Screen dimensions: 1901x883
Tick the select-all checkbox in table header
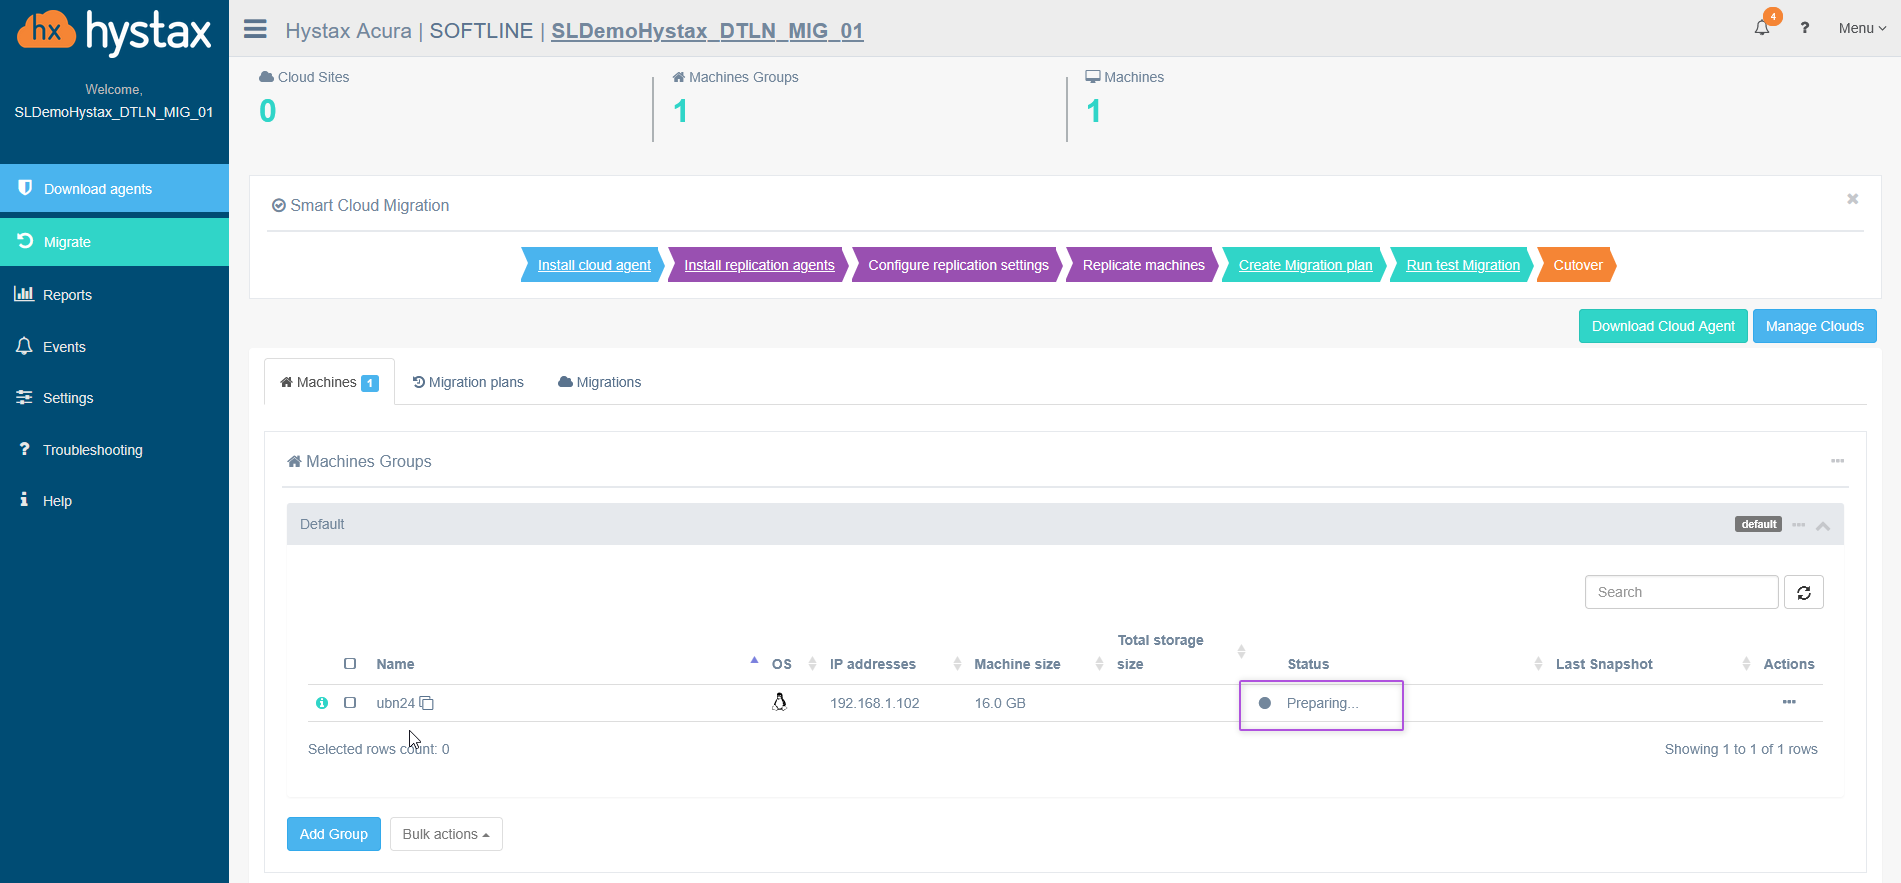tap(350, 664)
